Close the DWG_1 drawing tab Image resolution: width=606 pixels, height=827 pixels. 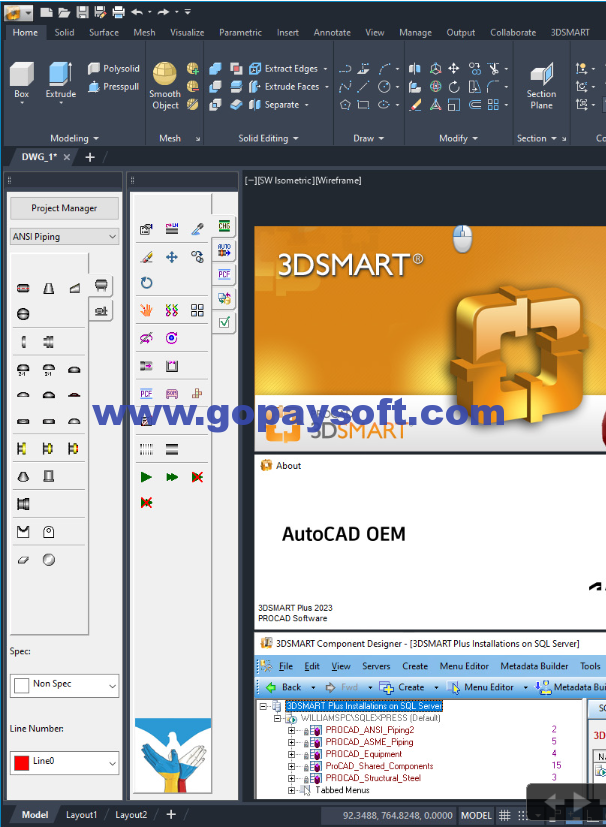(x=67, y=157)
